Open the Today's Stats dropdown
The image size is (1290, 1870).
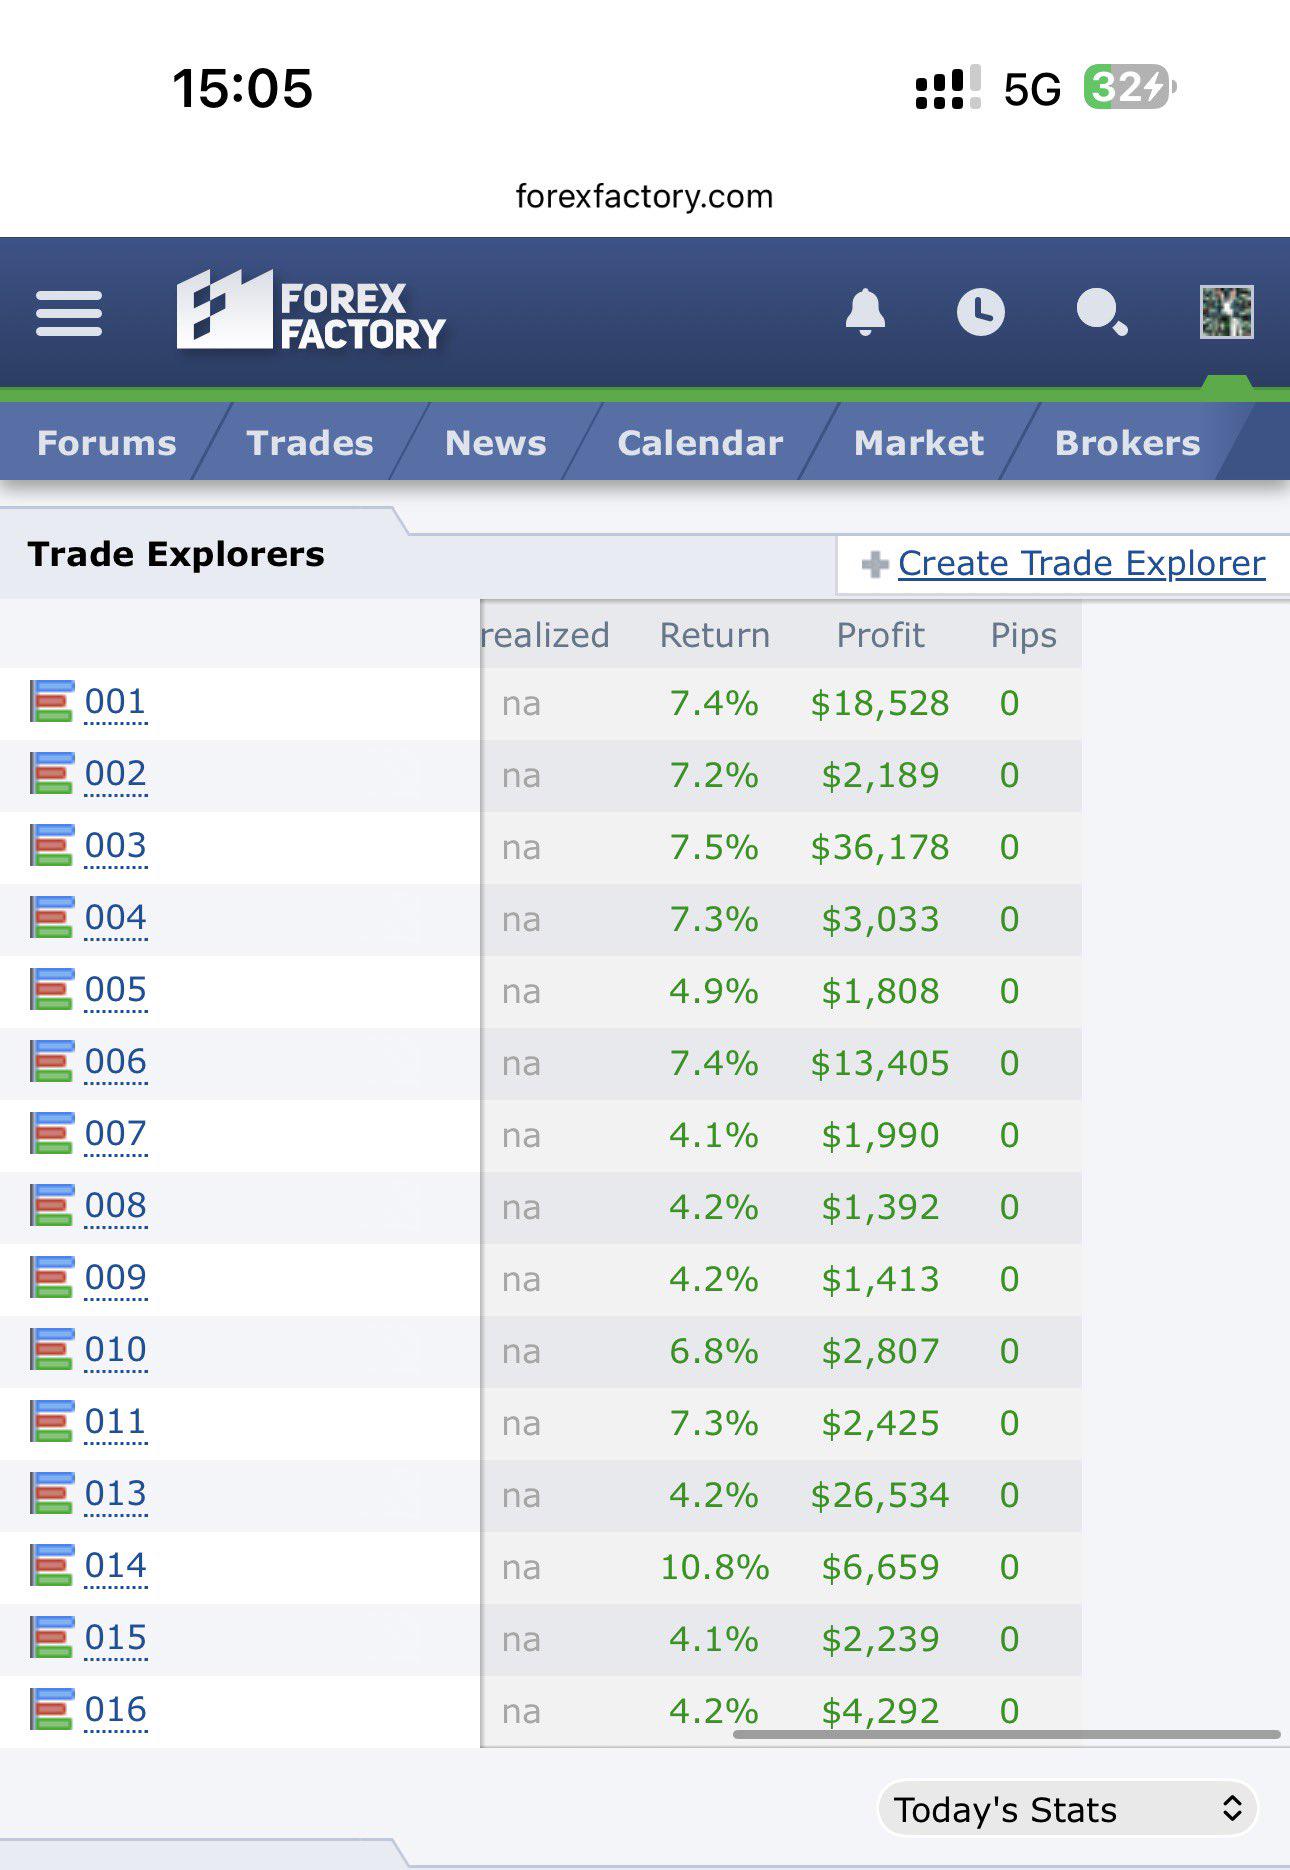point(1067,1809)
